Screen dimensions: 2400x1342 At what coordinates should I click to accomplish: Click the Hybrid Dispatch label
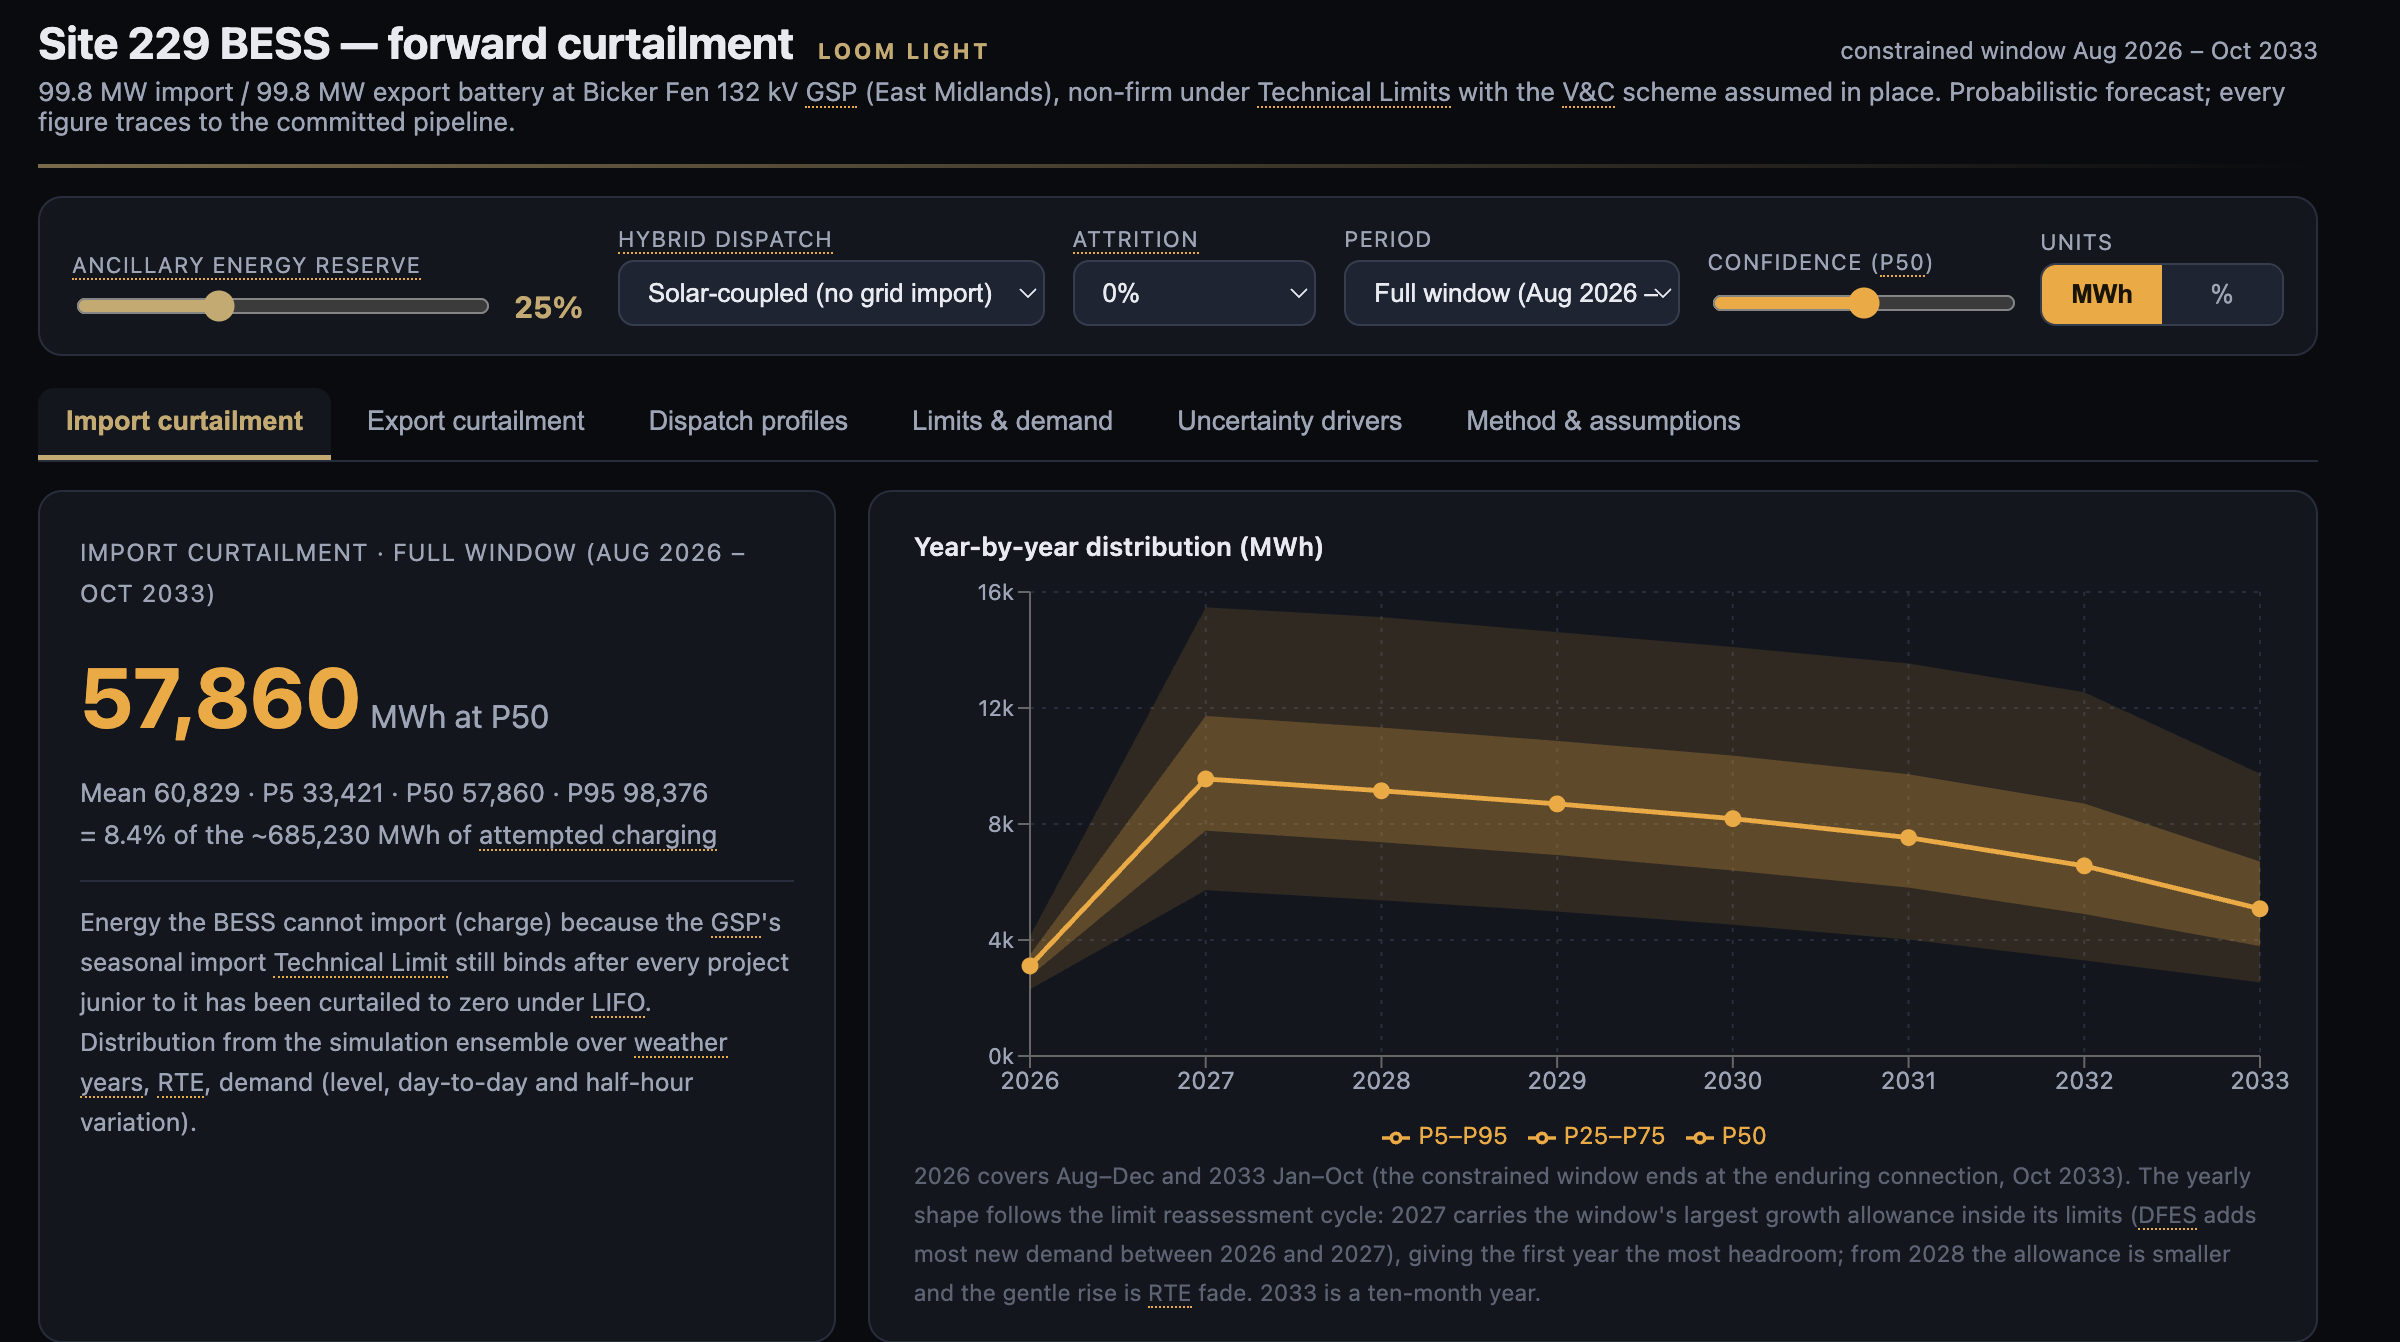[724, 240]
